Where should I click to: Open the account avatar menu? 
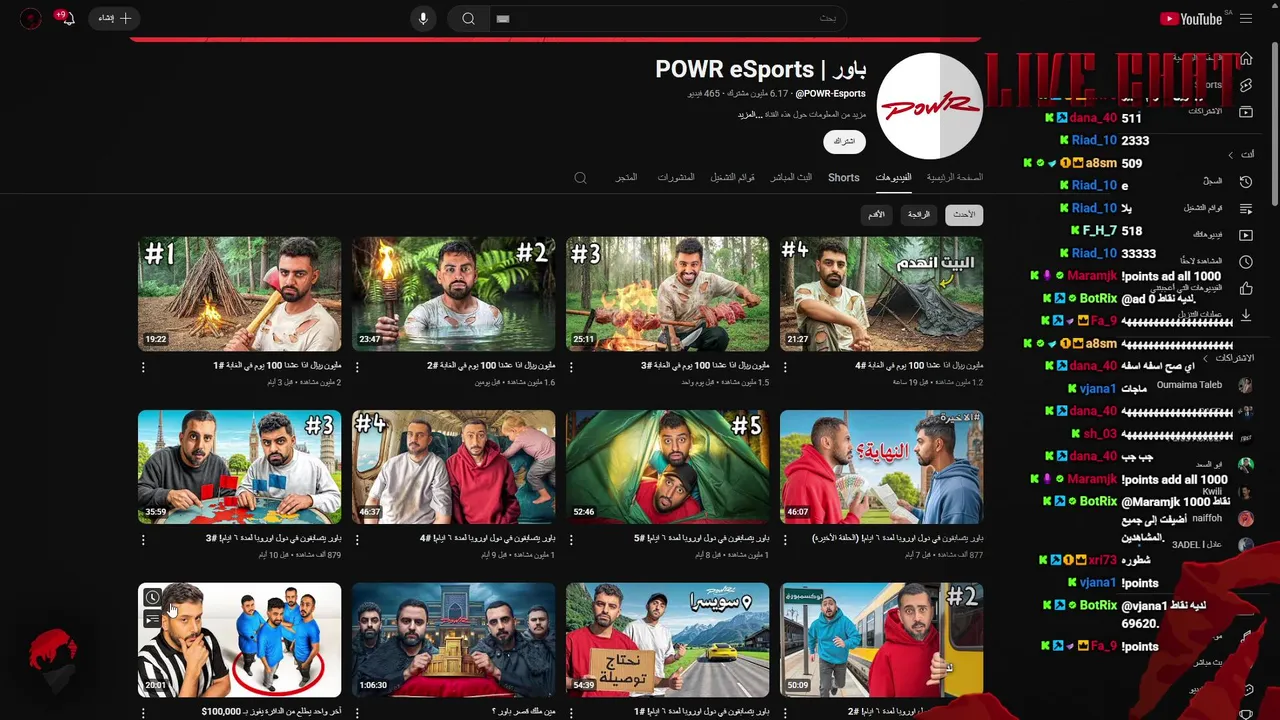(30, 18)
